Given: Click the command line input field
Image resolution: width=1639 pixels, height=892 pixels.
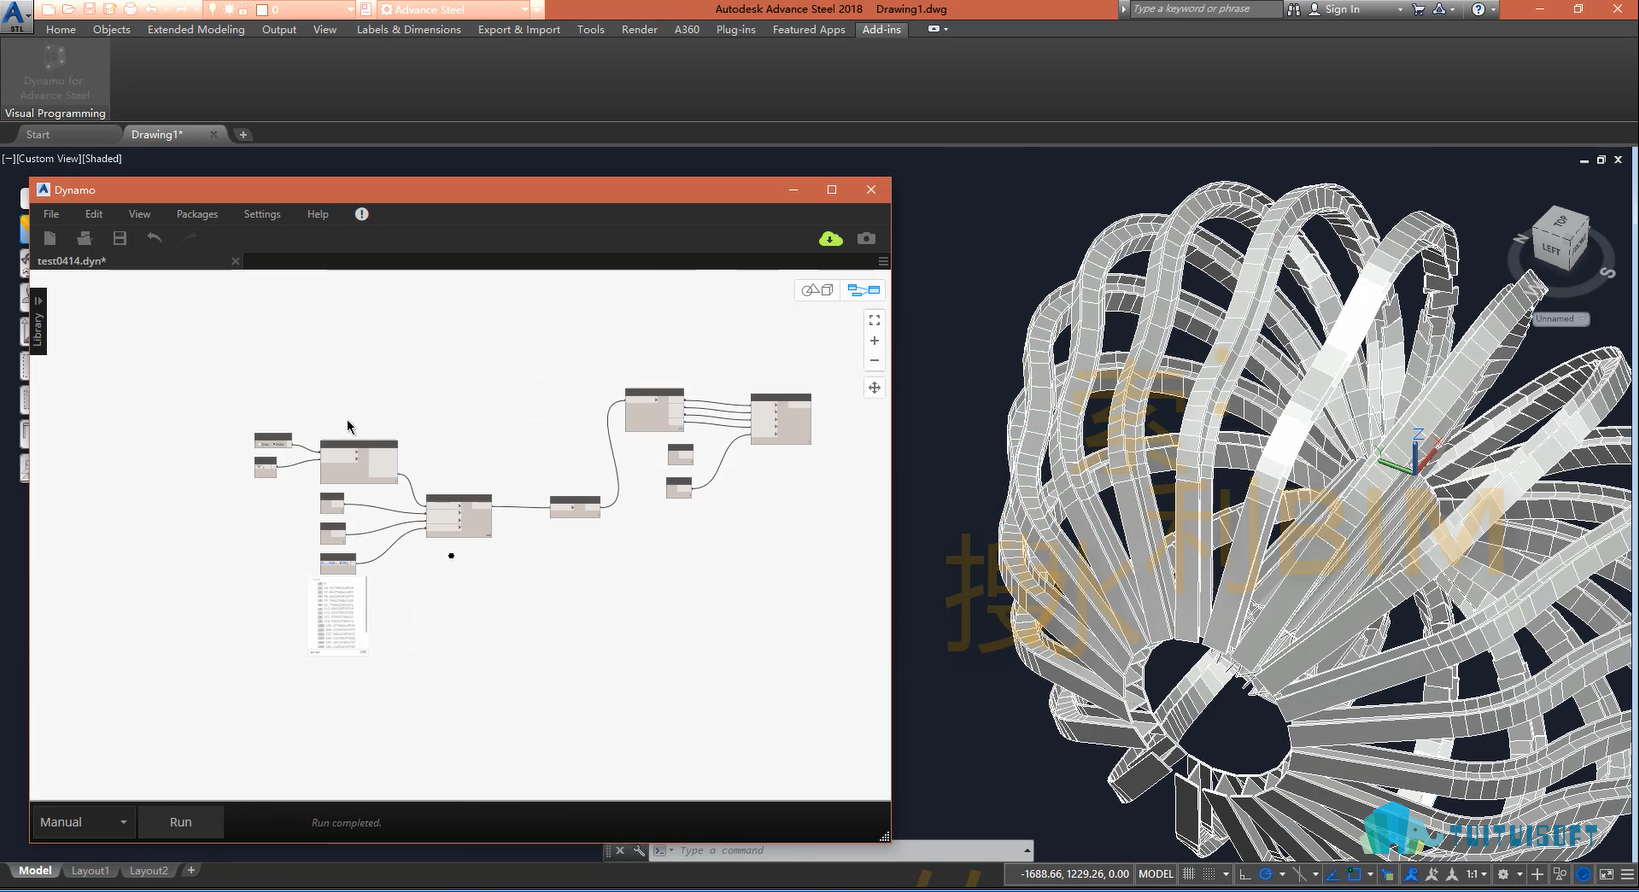Looking at the screenshot, I should click(x=840, y=851).
